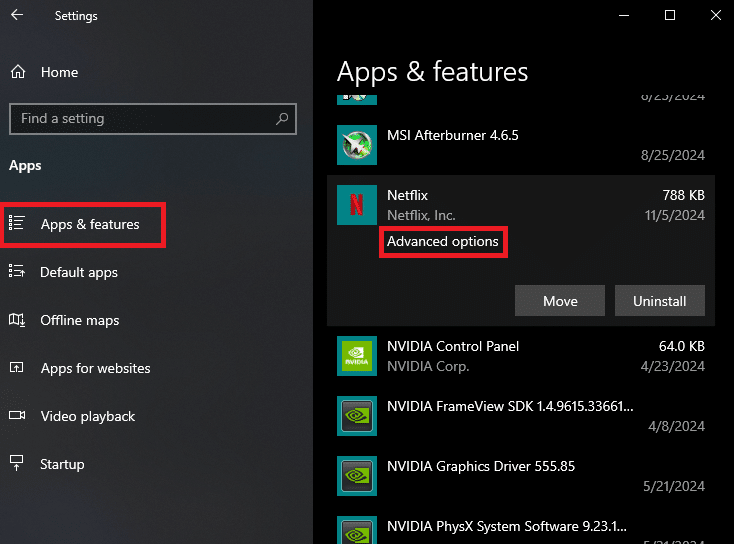Focus the Find a setting search box

point(140,118)
